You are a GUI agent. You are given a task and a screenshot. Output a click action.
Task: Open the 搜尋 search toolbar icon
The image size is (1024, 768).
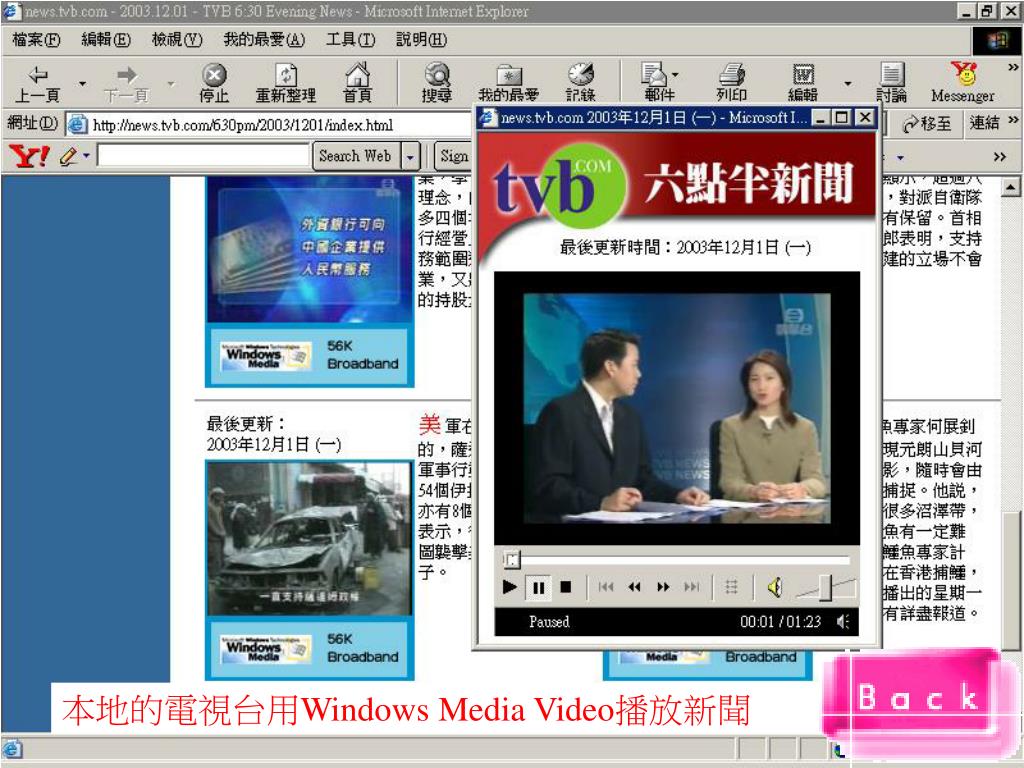coord(437,84)
